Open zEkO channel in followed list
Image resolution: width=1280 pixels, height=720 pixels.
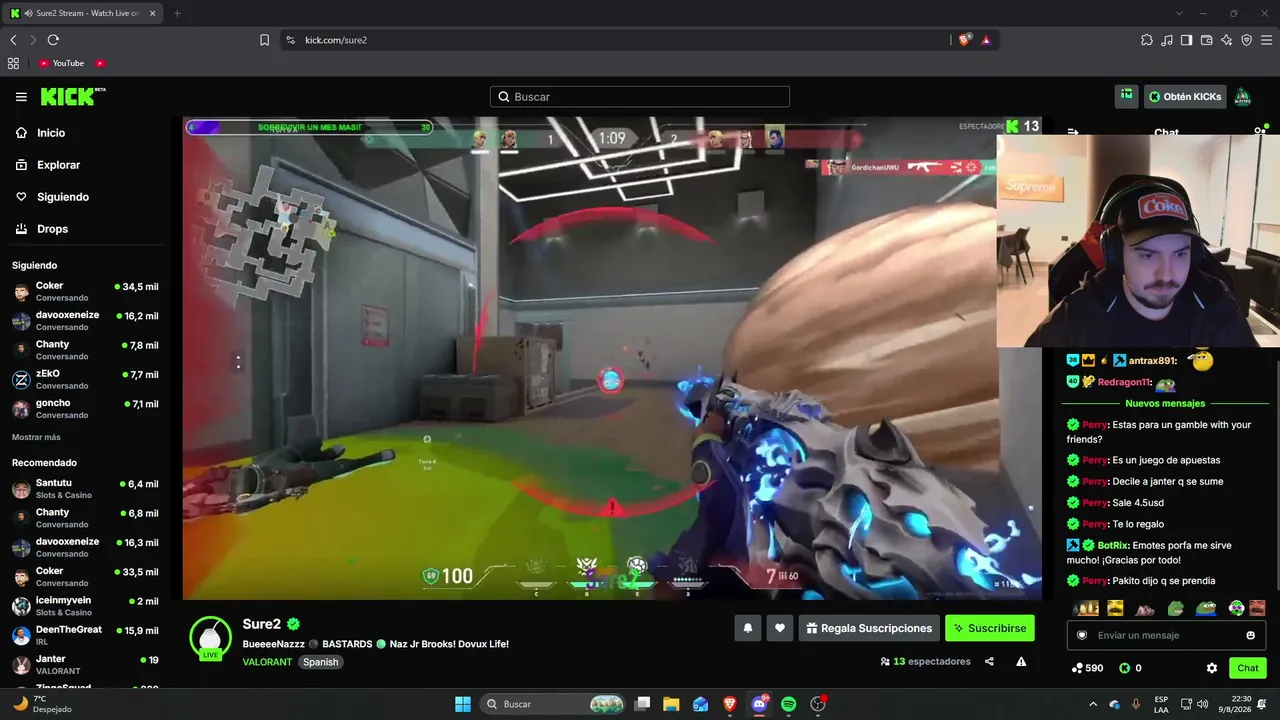click(85, 379)
